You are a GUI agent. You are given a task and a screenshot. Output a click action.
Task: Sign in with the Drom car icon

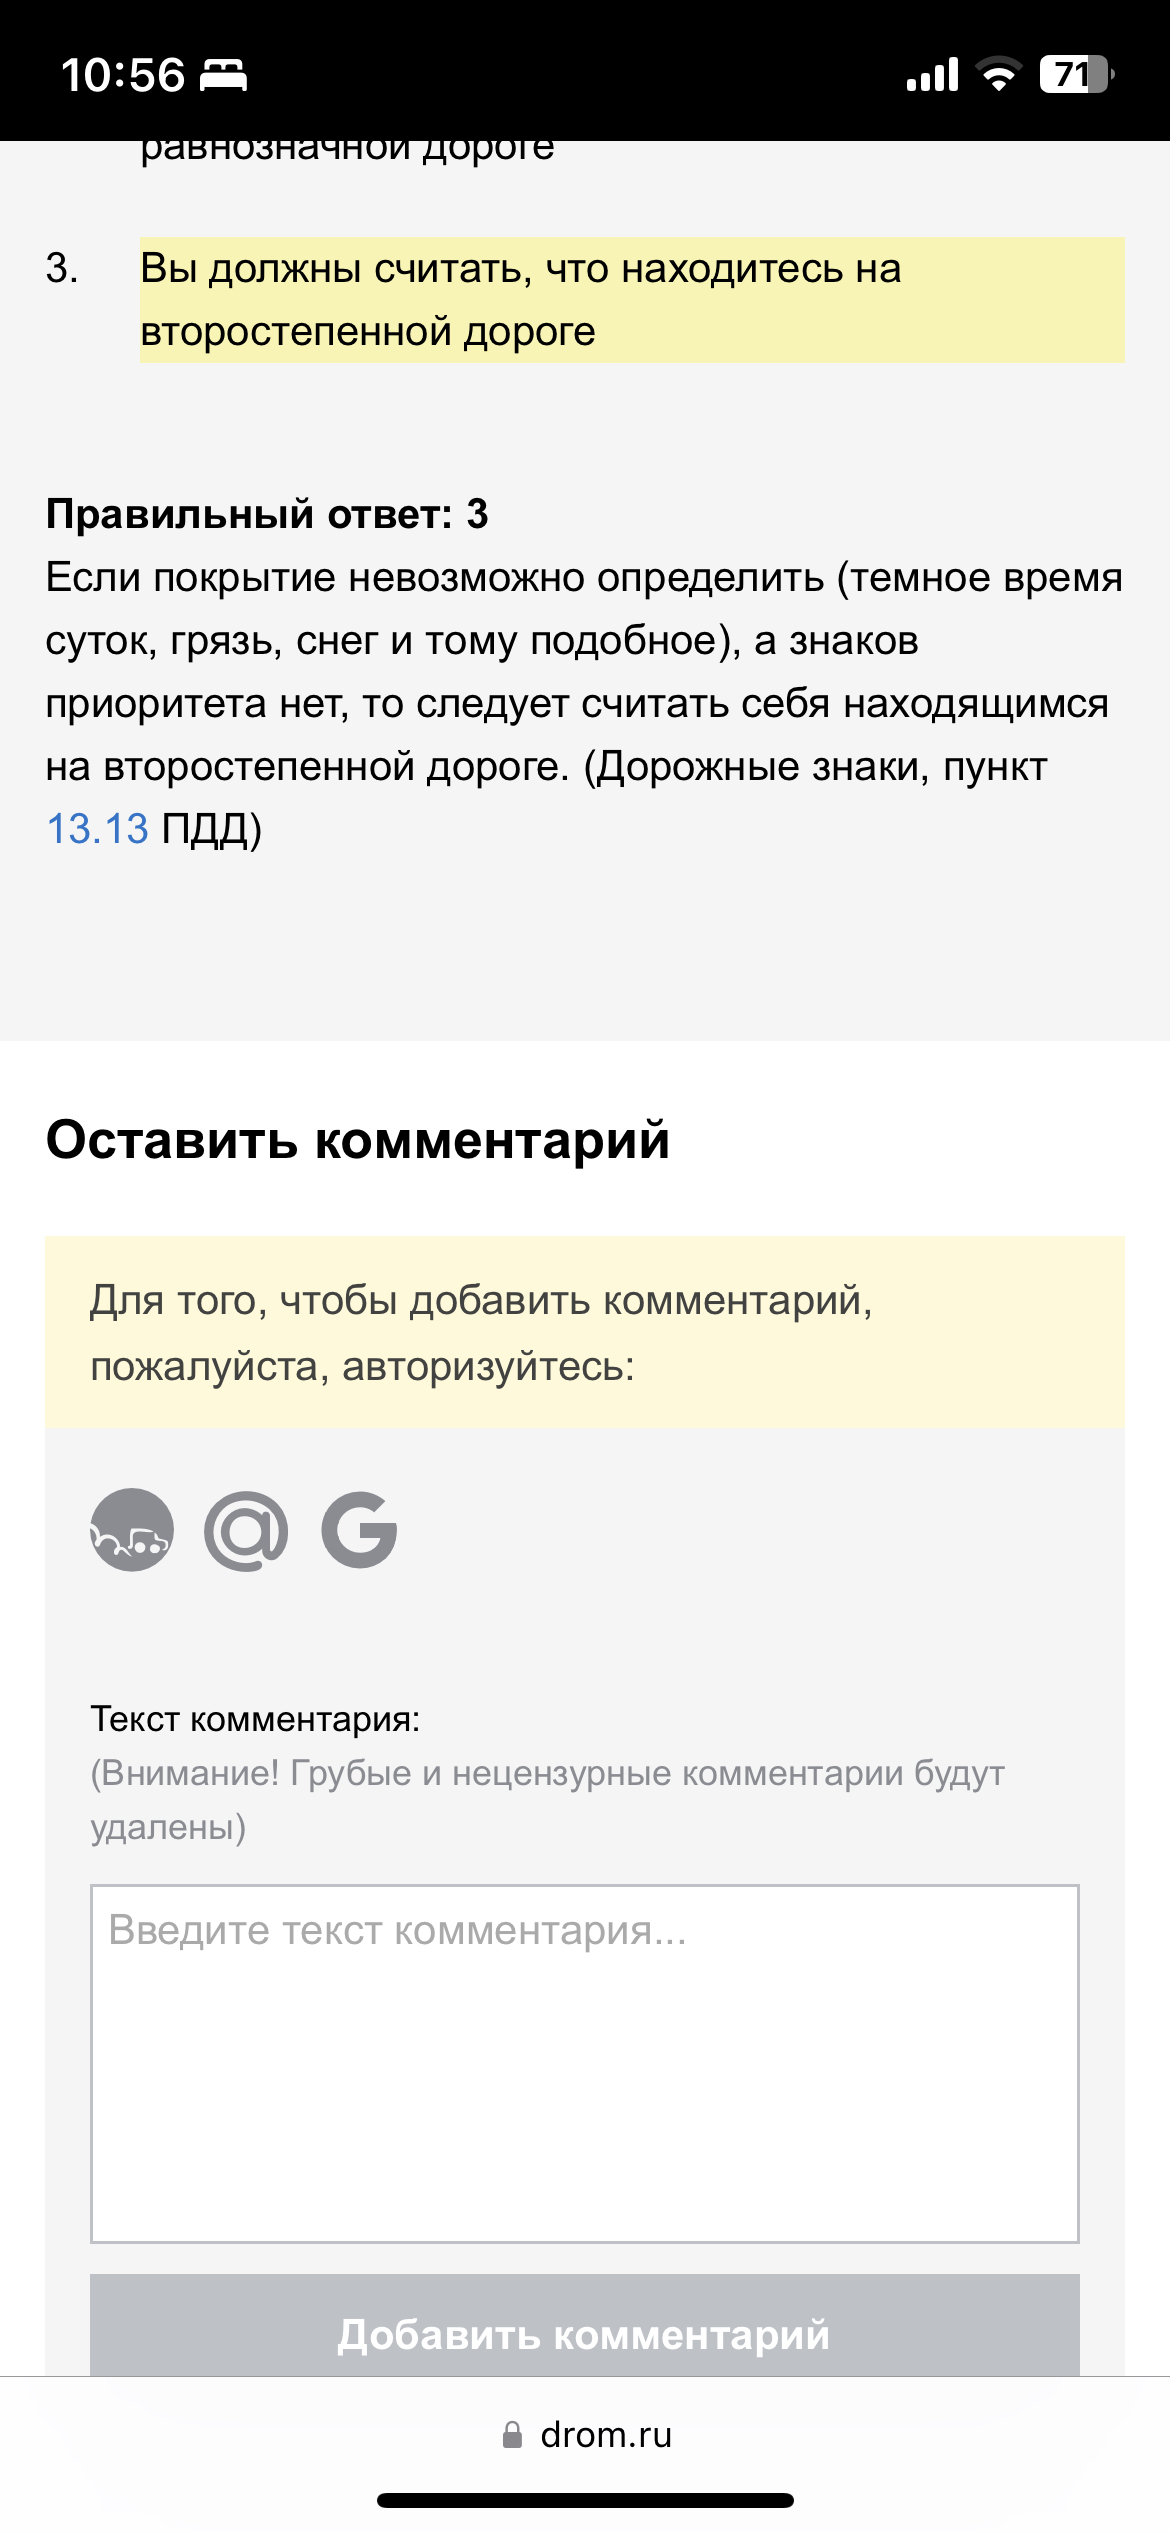click(132, 1530)
